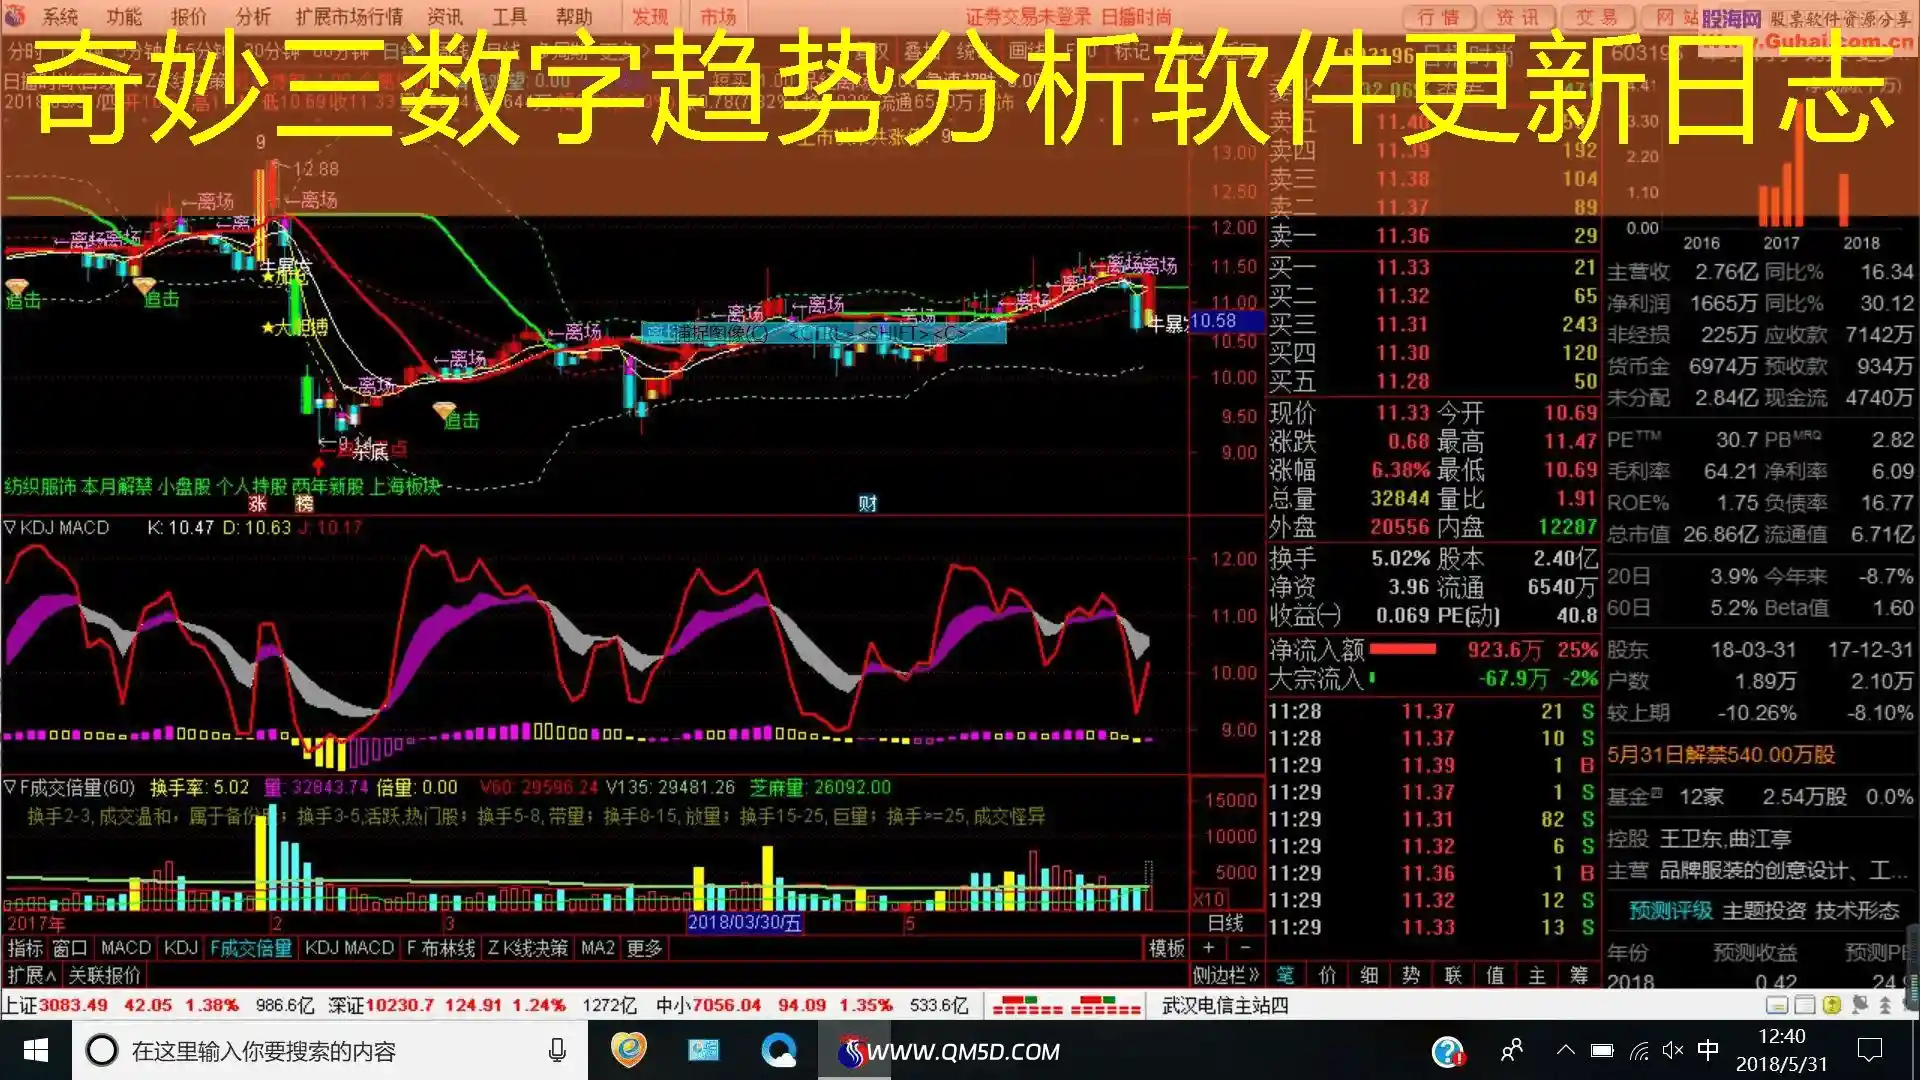This screenshot has height=1080, width=1920.
Task: Open the 报价 menu
Action: [x=188, y=17]
